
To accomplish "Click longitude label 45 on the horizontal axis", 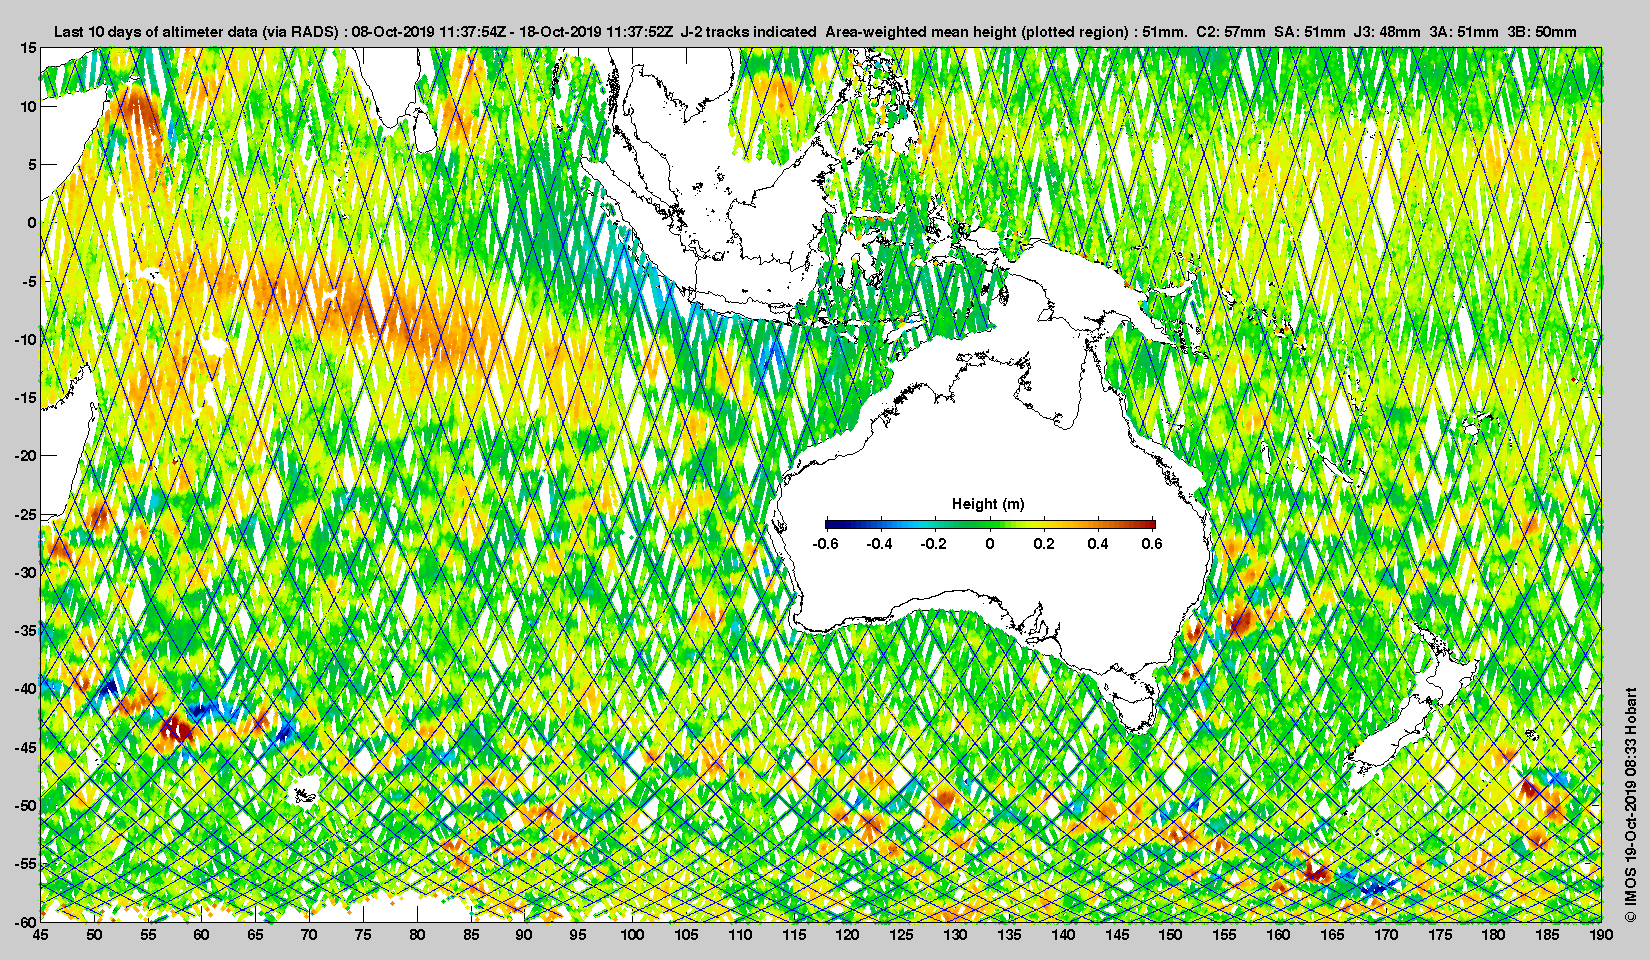I will click(40, 935).
